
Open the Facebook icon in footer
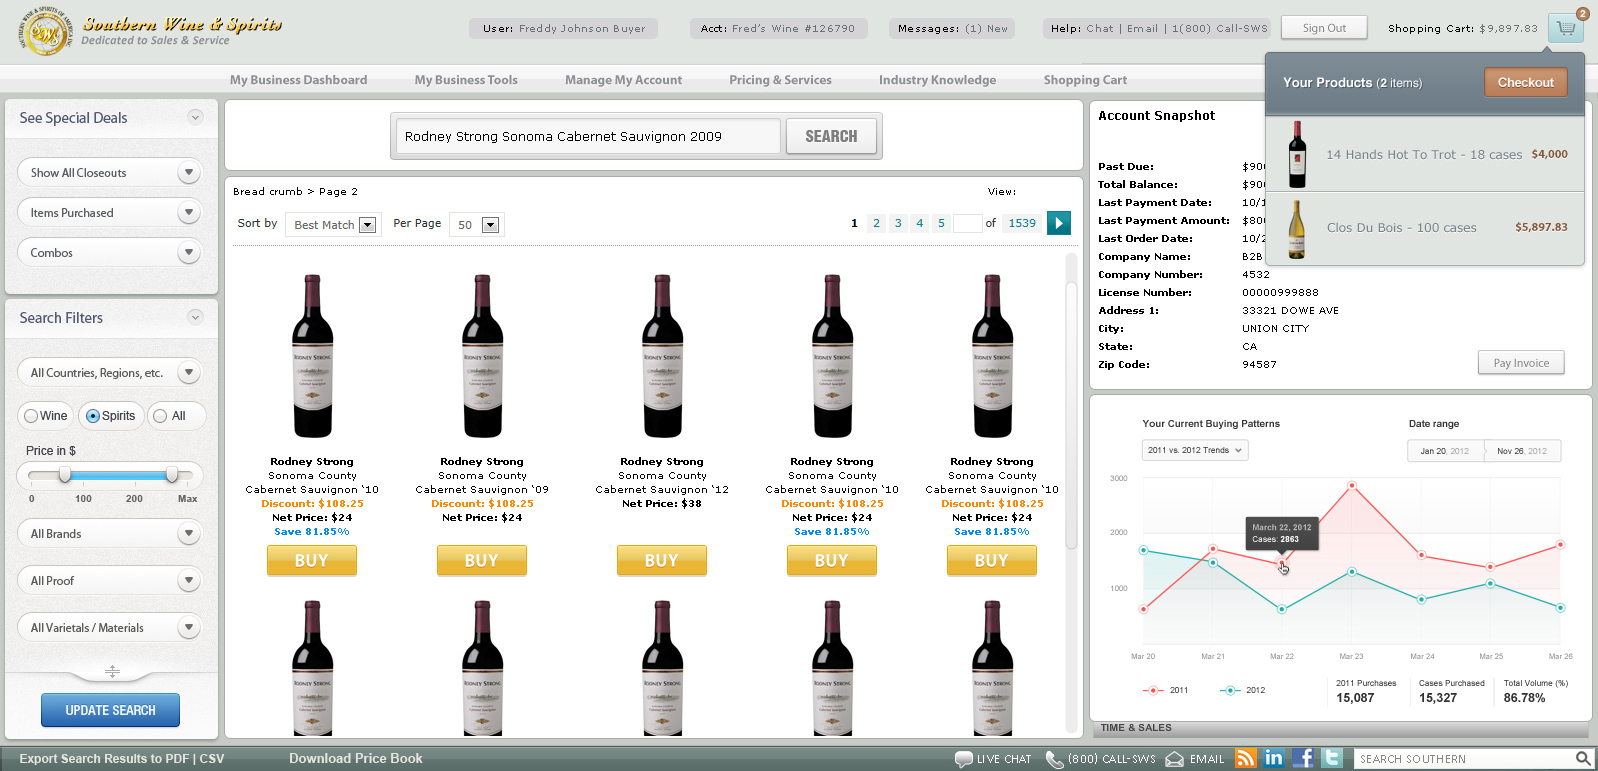(x=1303, y=758)
